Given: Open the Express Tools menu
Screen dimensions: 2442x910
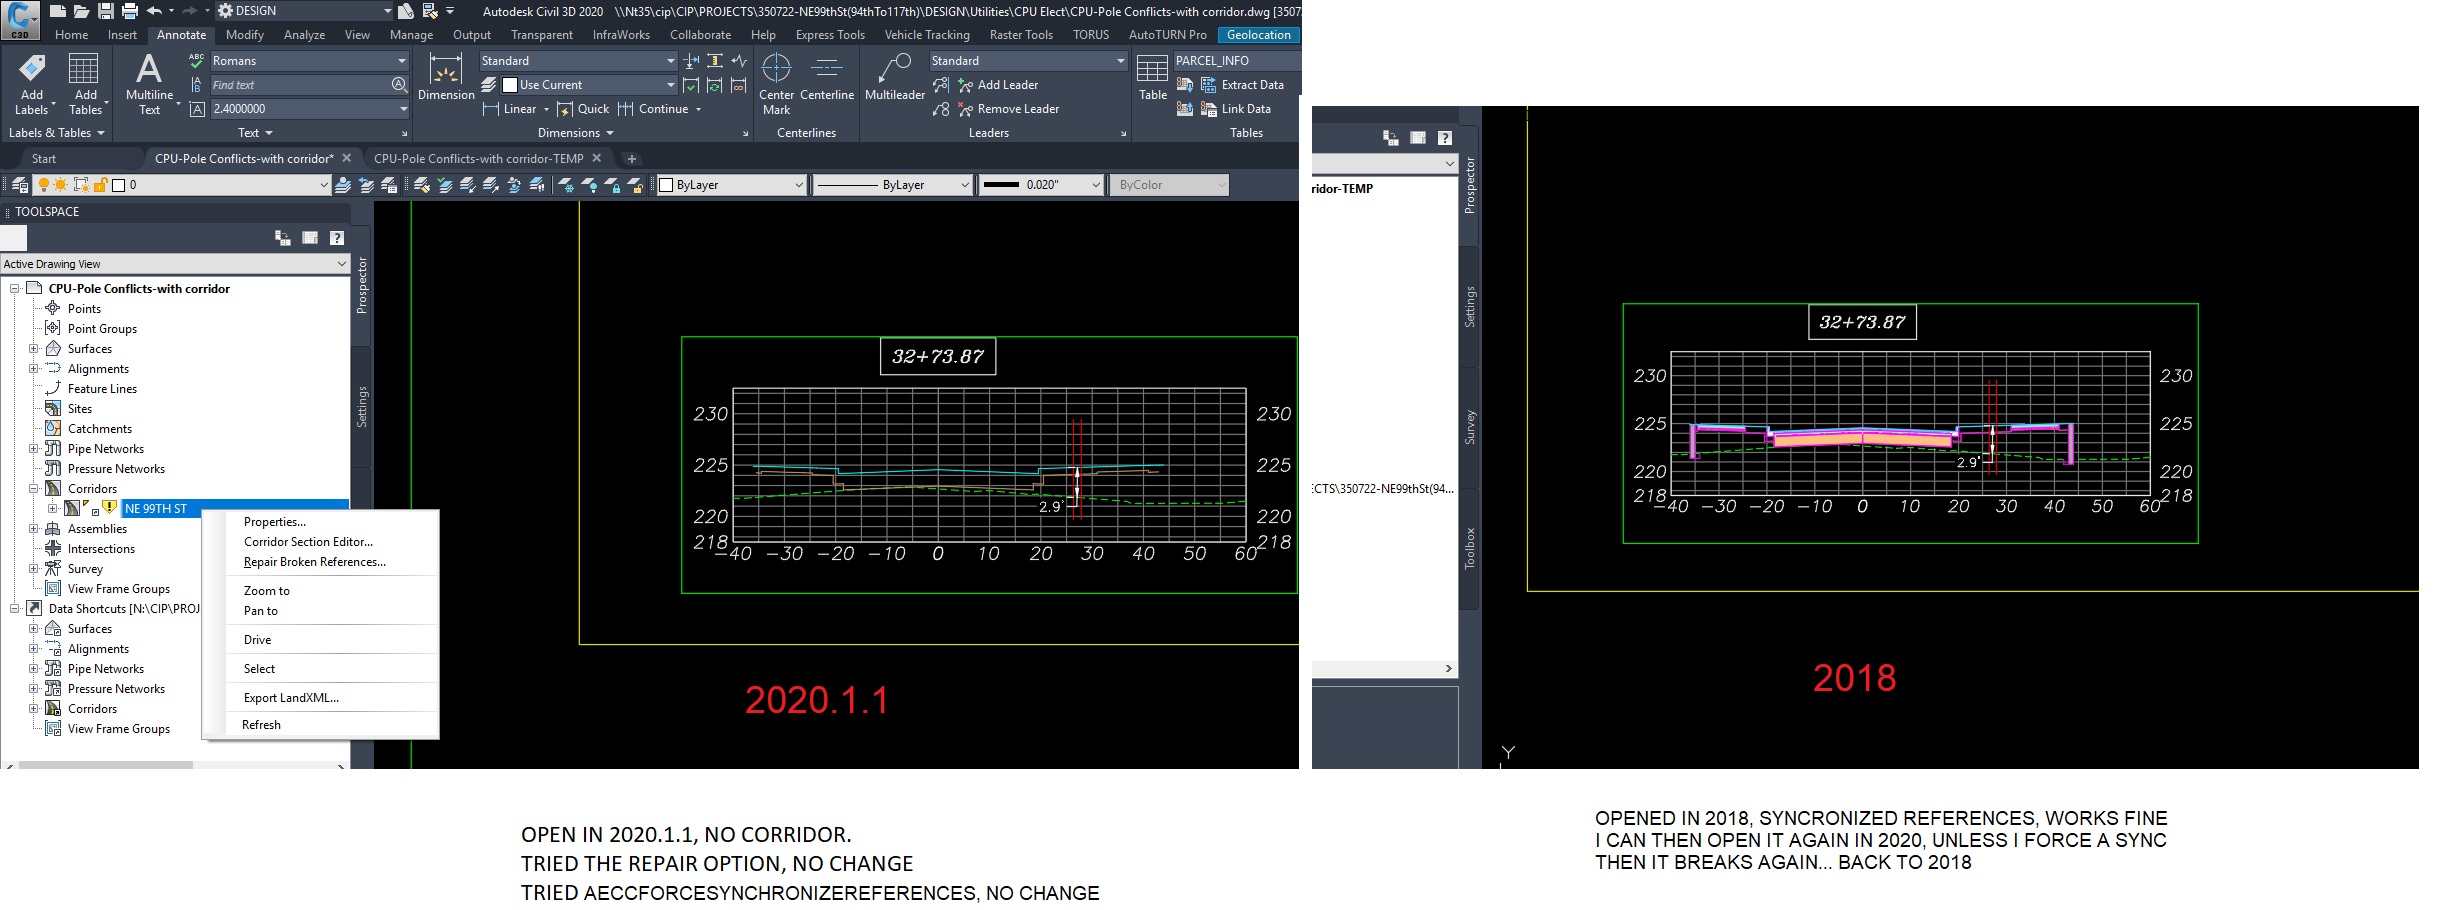Looking at the screenshot, I should tap(830, 34).
